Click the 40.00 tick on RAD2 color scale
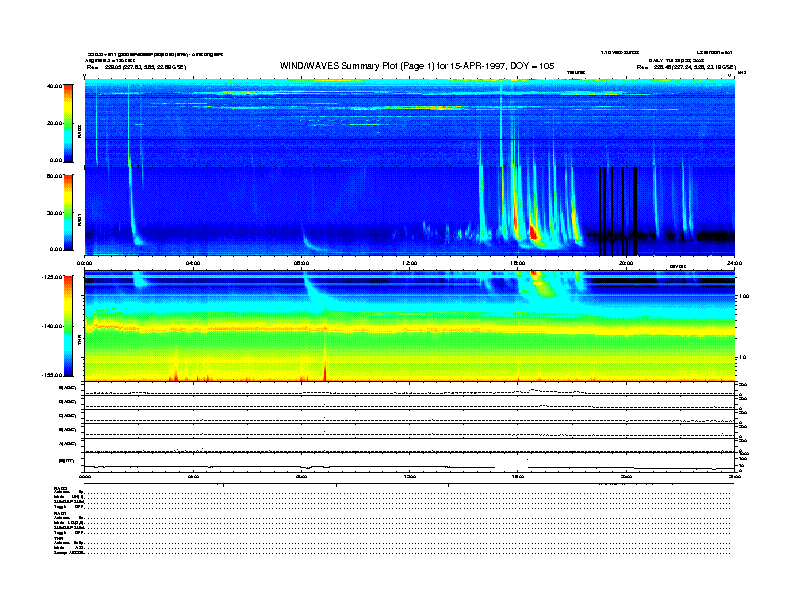Screen dimensions: 792x612 coord(54,86)
